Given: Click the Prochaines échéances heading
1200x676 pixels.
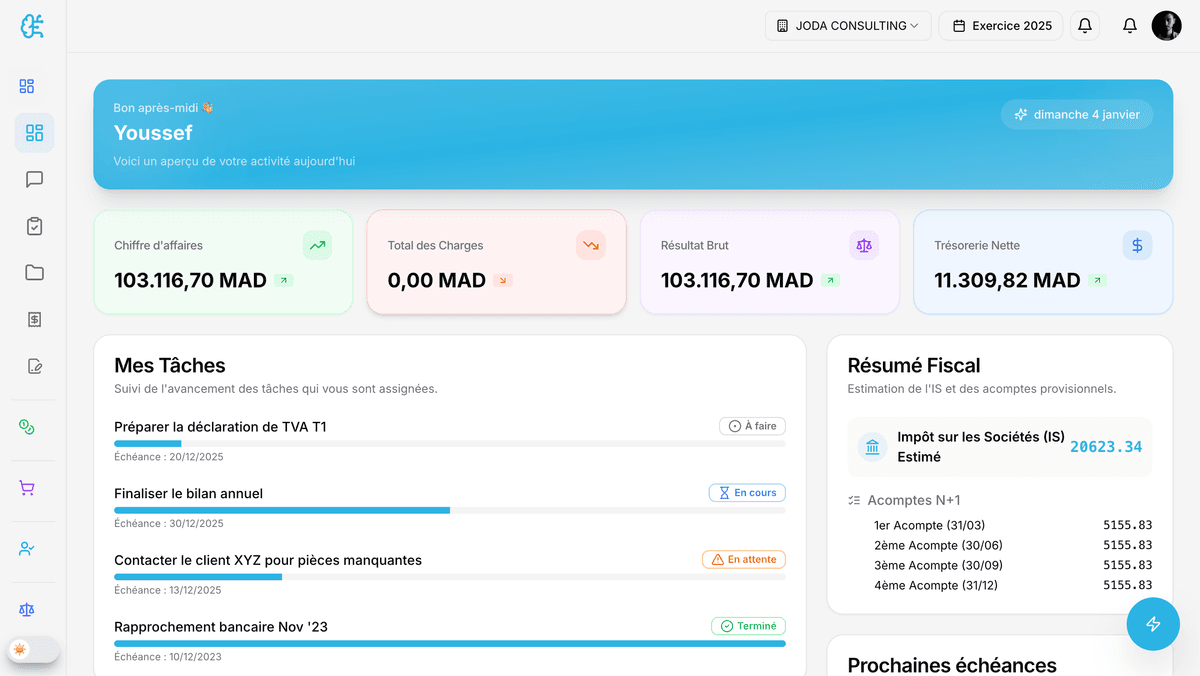Looking at the screenshot, I should pyautogui.click(x=952, y=665).
